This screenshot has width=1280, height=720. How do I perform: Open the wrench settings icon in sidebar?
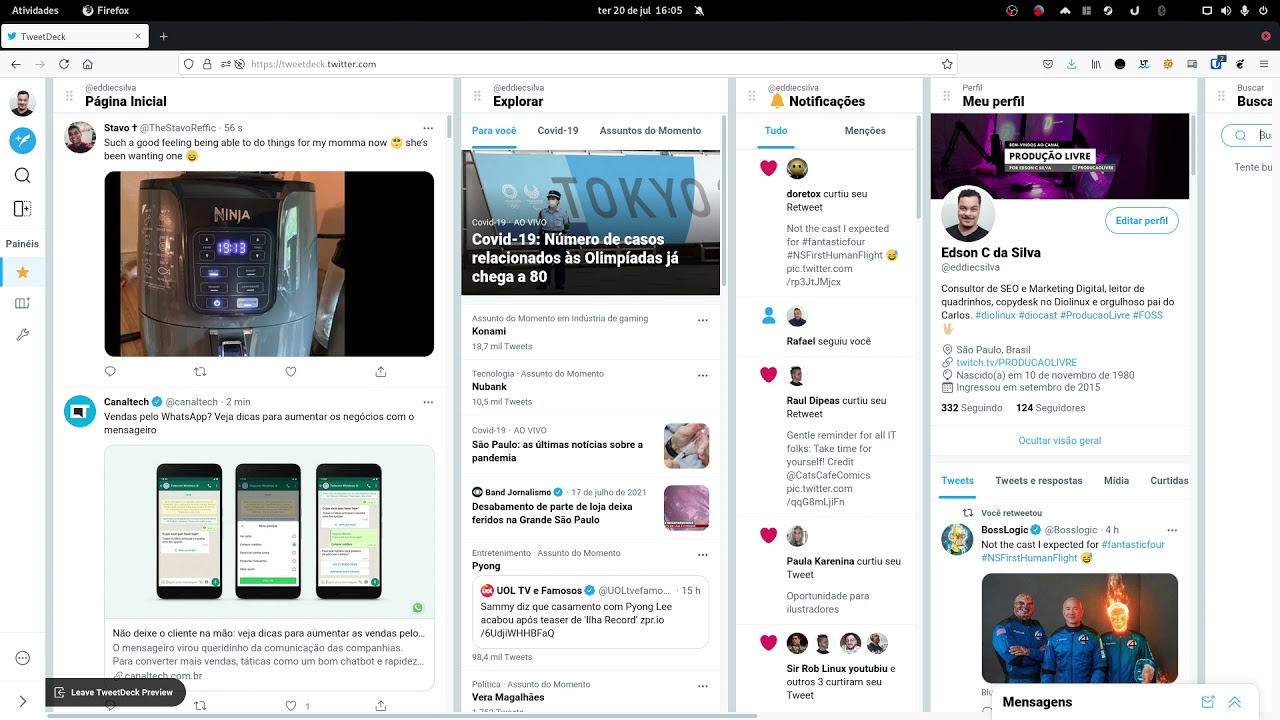click(x=22, y=335)
